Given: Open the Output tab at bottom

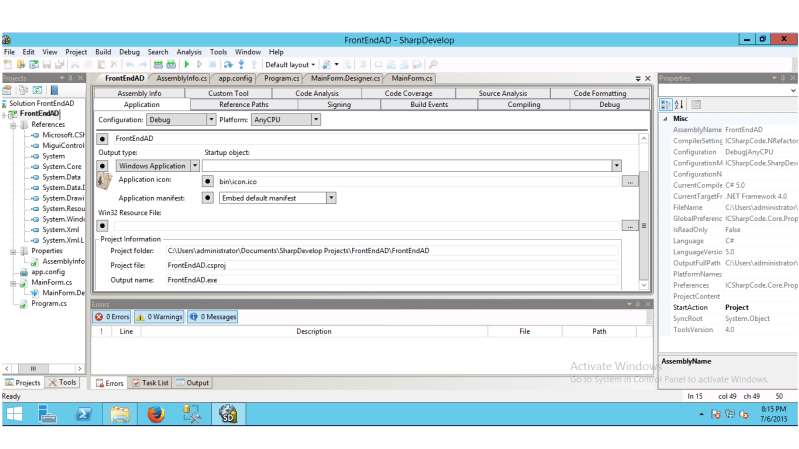Looking at the screenshot, I should (193, 383).
